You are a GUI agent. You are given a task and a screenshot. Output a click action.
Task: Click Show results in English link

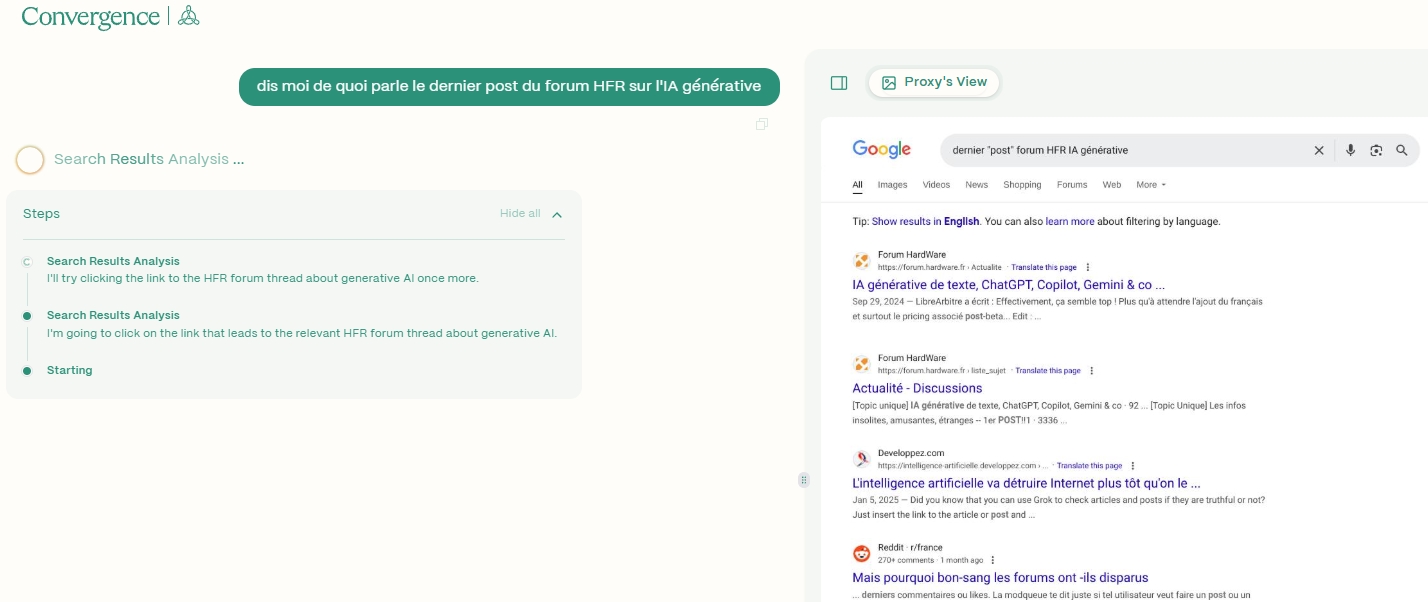click(x=925, y=222)
